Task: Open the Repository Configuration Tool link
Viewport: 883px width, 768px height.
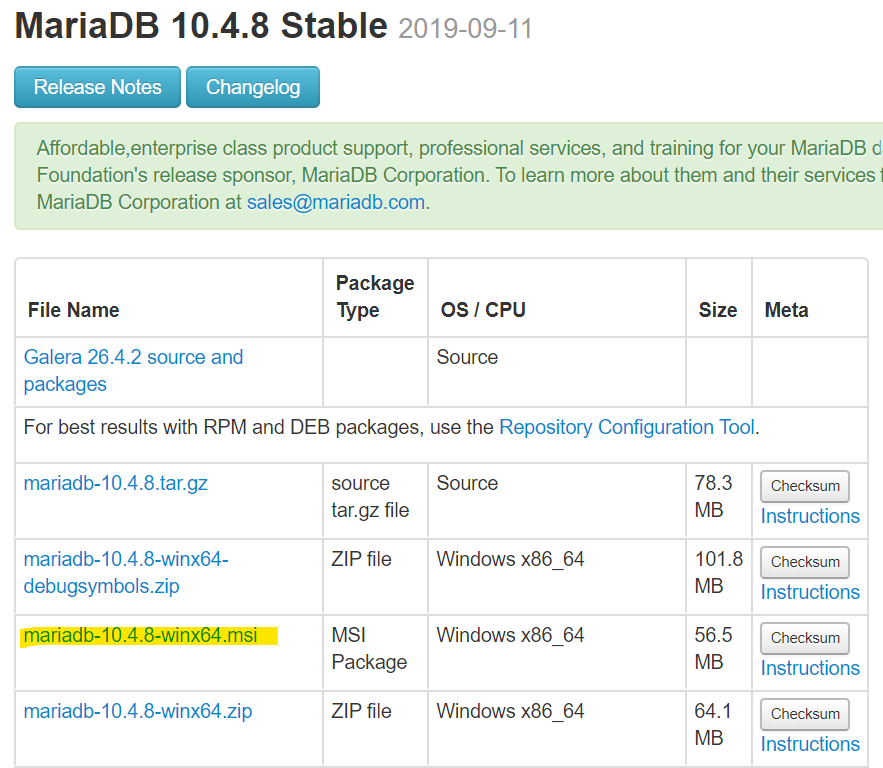Action: pyautogui.click(x=627, y=427)
